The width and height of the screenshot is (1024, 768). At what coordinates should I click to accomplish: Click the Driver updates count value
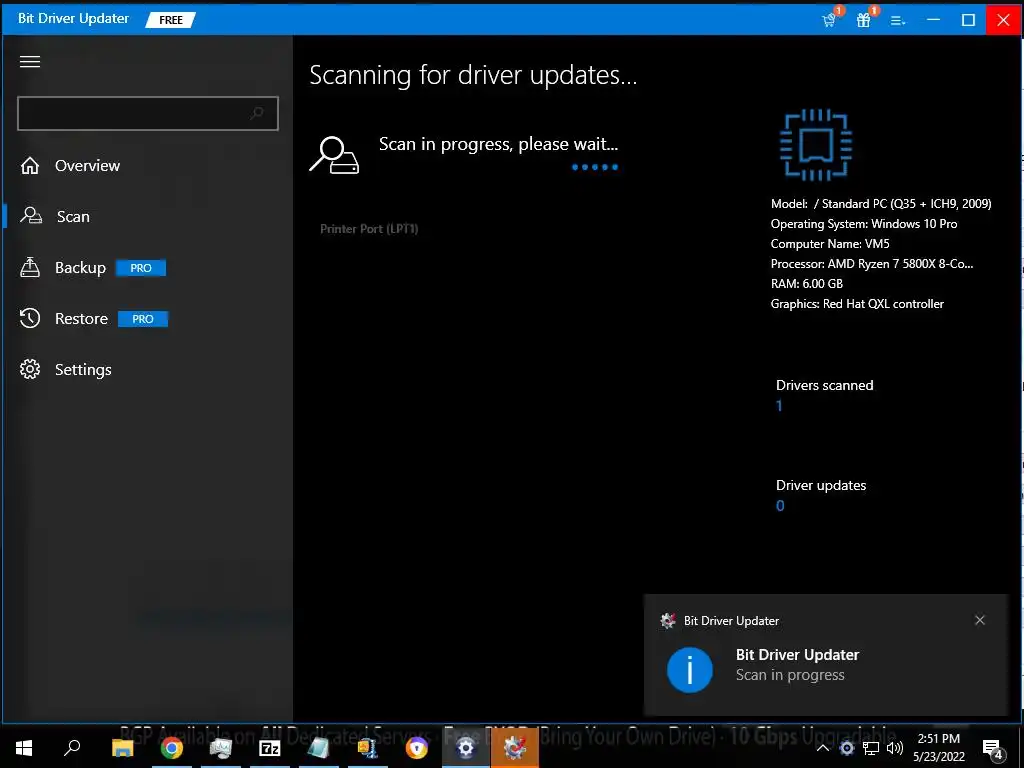[x=780, y=505]
